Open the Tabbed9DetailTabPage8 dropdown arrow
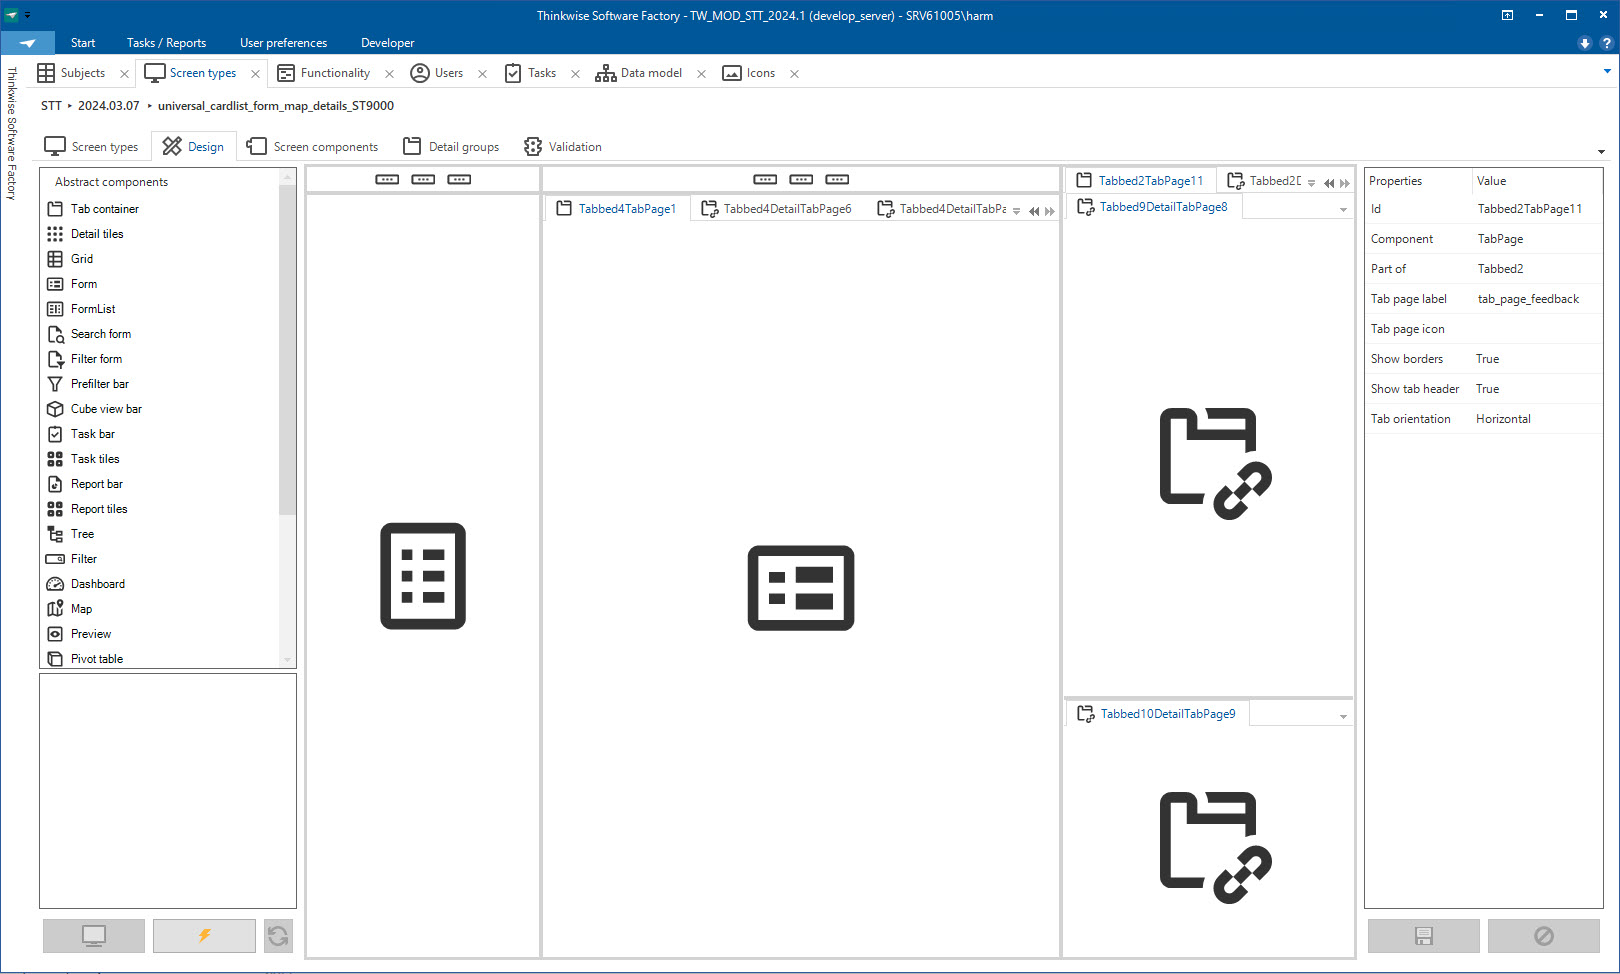Image resolution: width=1620 pixels, height=974 pixels. [1343, 210]
